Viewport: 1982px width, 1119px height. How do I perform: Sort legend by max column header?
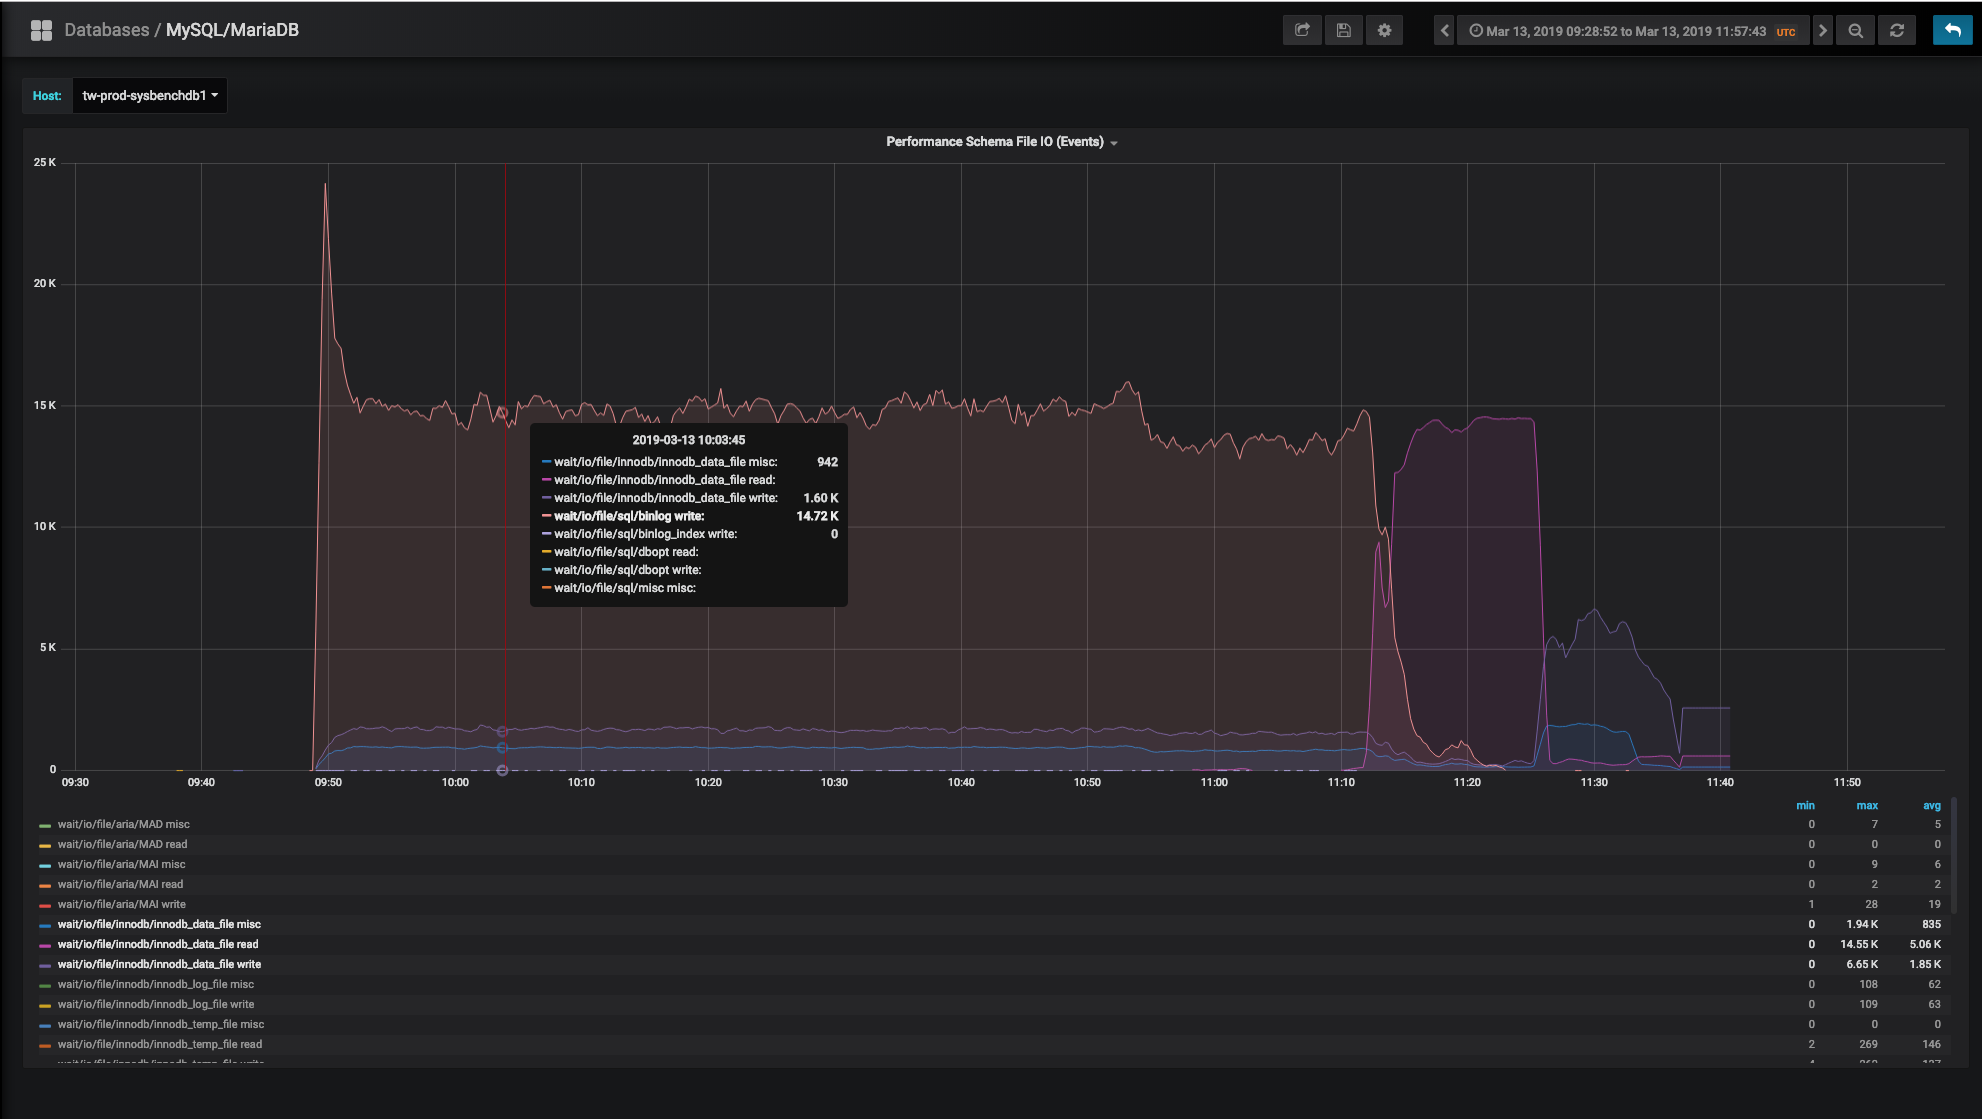[1866, 805]
